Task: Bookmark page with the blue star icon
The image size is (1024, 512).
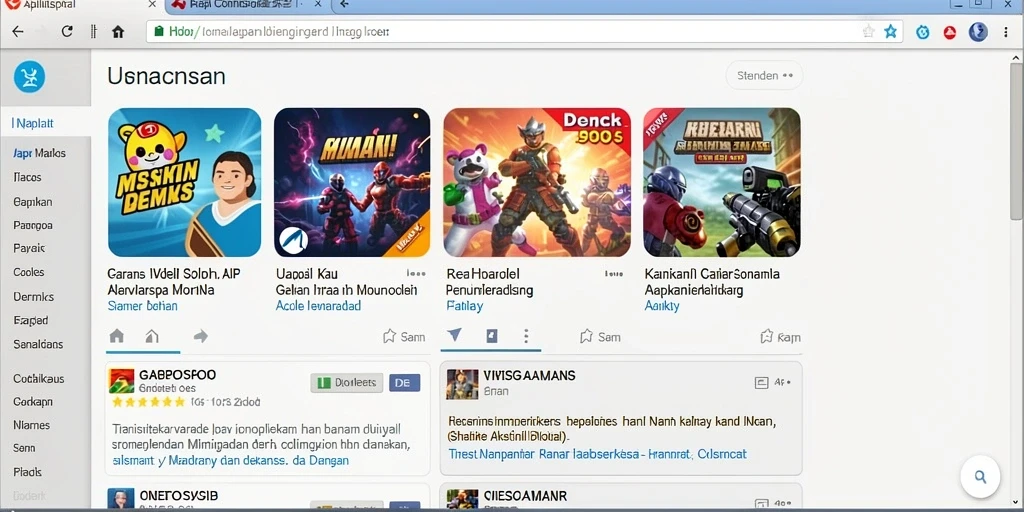Action: coord(890,31)
